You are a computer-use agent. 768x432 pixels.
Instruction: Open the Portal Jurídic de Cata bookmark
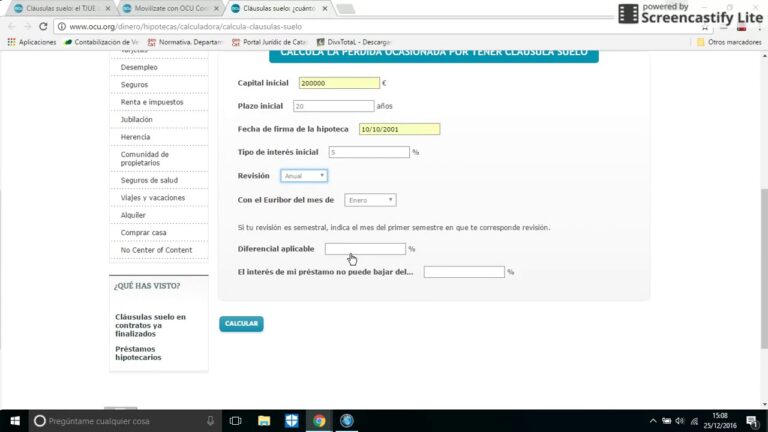[x=270, y=42]
